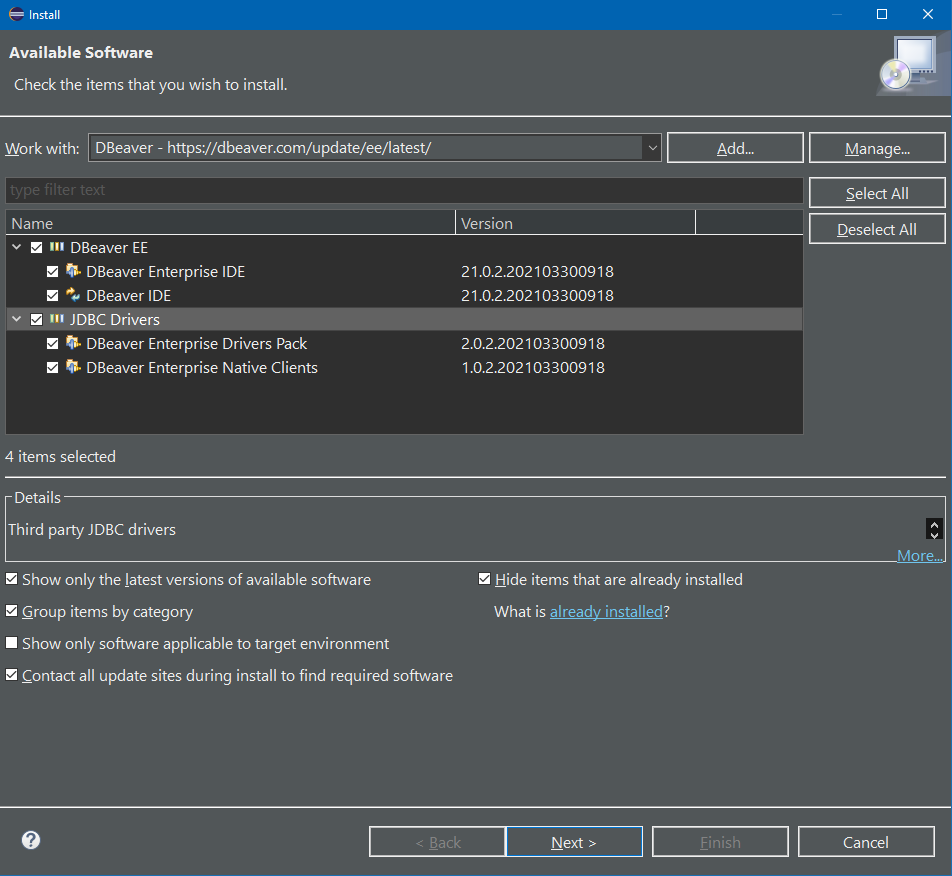Uncheck DBeaver Enterprise Native Clients checkbox
Image resolution: width=952 pixels, height=876 pixels.
pyautogui.click(x=53, y=368)
